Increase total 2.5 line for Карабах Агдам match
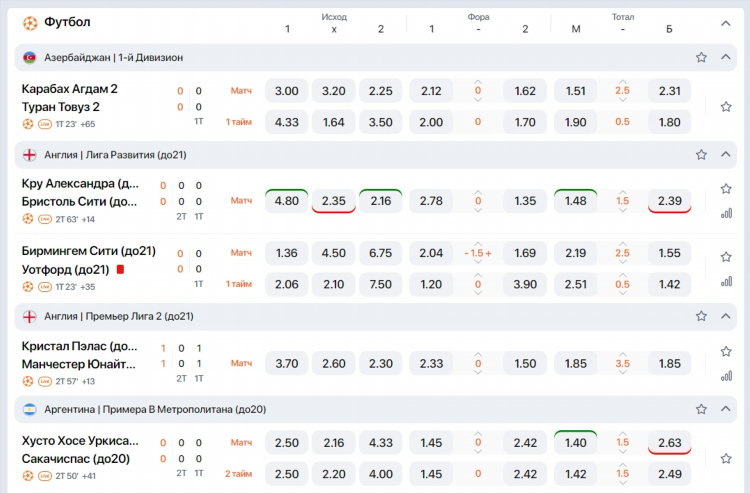This screenshot has height=493, width=750. click(622, 82)
